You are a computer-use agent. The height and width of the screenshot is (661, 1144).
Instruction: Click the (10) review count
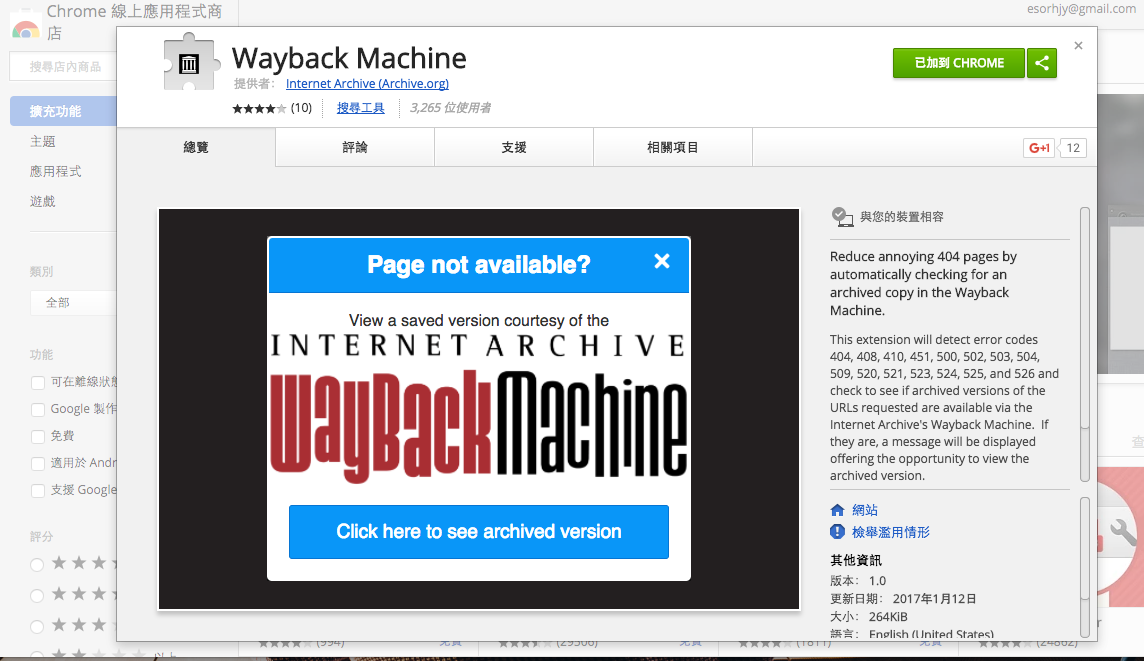(301, 108)
